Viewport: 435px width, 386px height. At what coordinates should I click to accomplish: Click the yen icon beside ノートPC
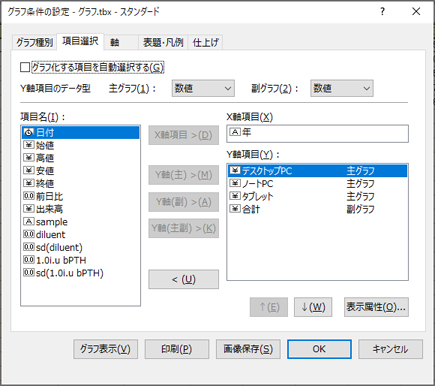235,183
